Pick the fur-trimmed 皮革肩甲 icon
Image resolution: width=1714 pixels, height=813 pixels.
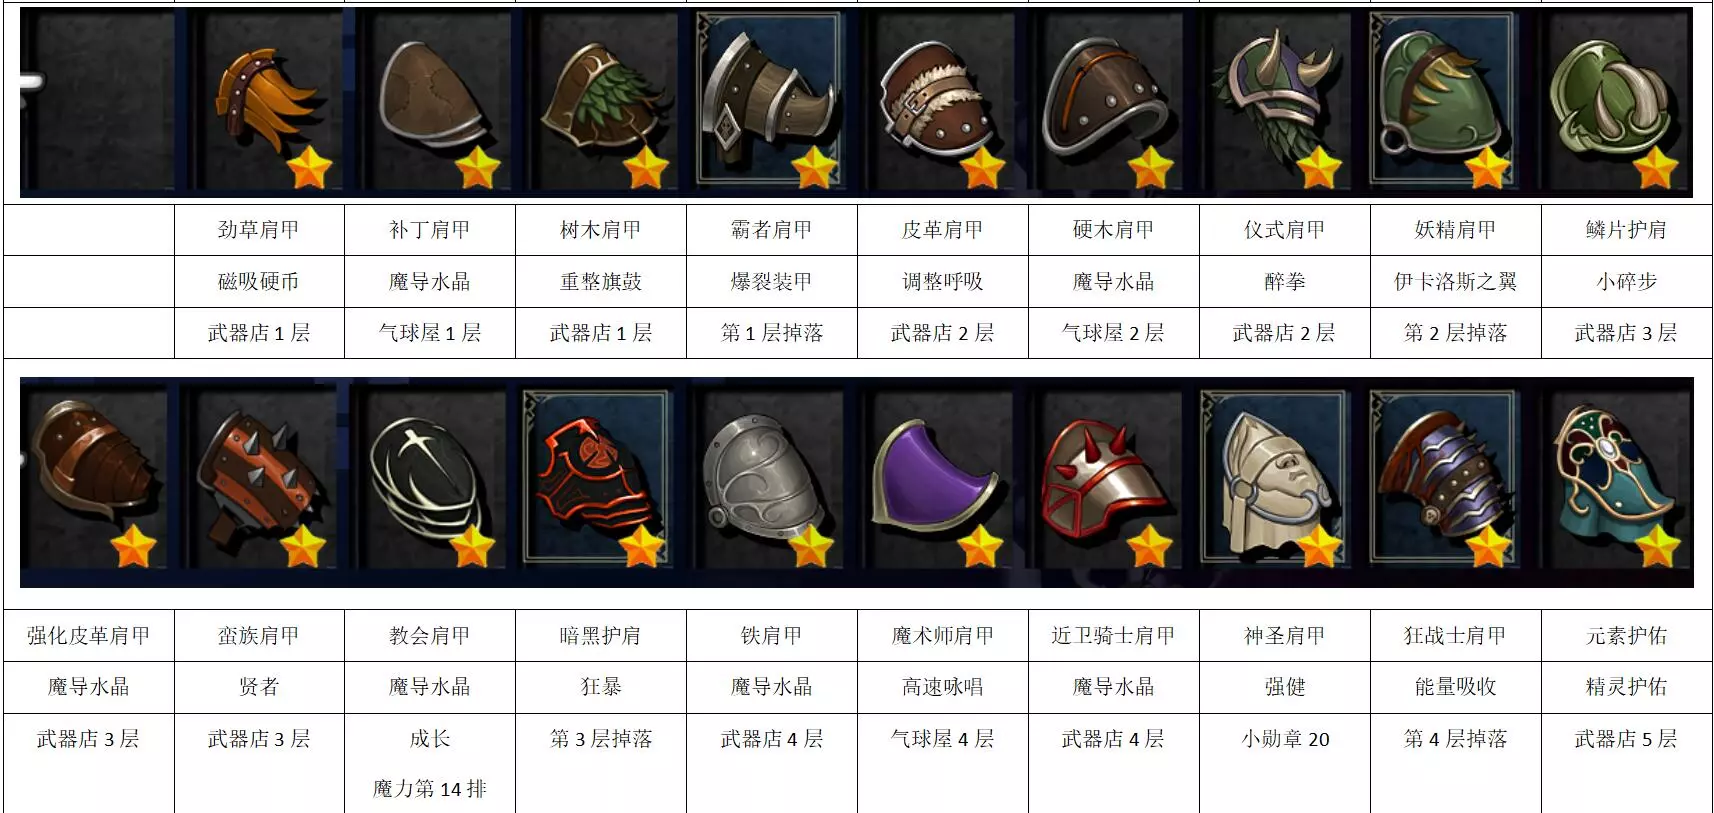tap(941, 102)
